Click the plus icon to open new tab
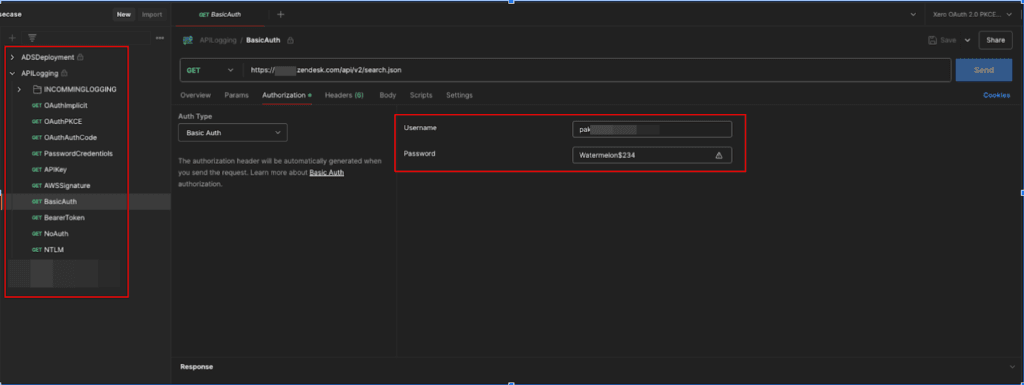This screenshot has width=1024, height=385. [x=281, y=14]
